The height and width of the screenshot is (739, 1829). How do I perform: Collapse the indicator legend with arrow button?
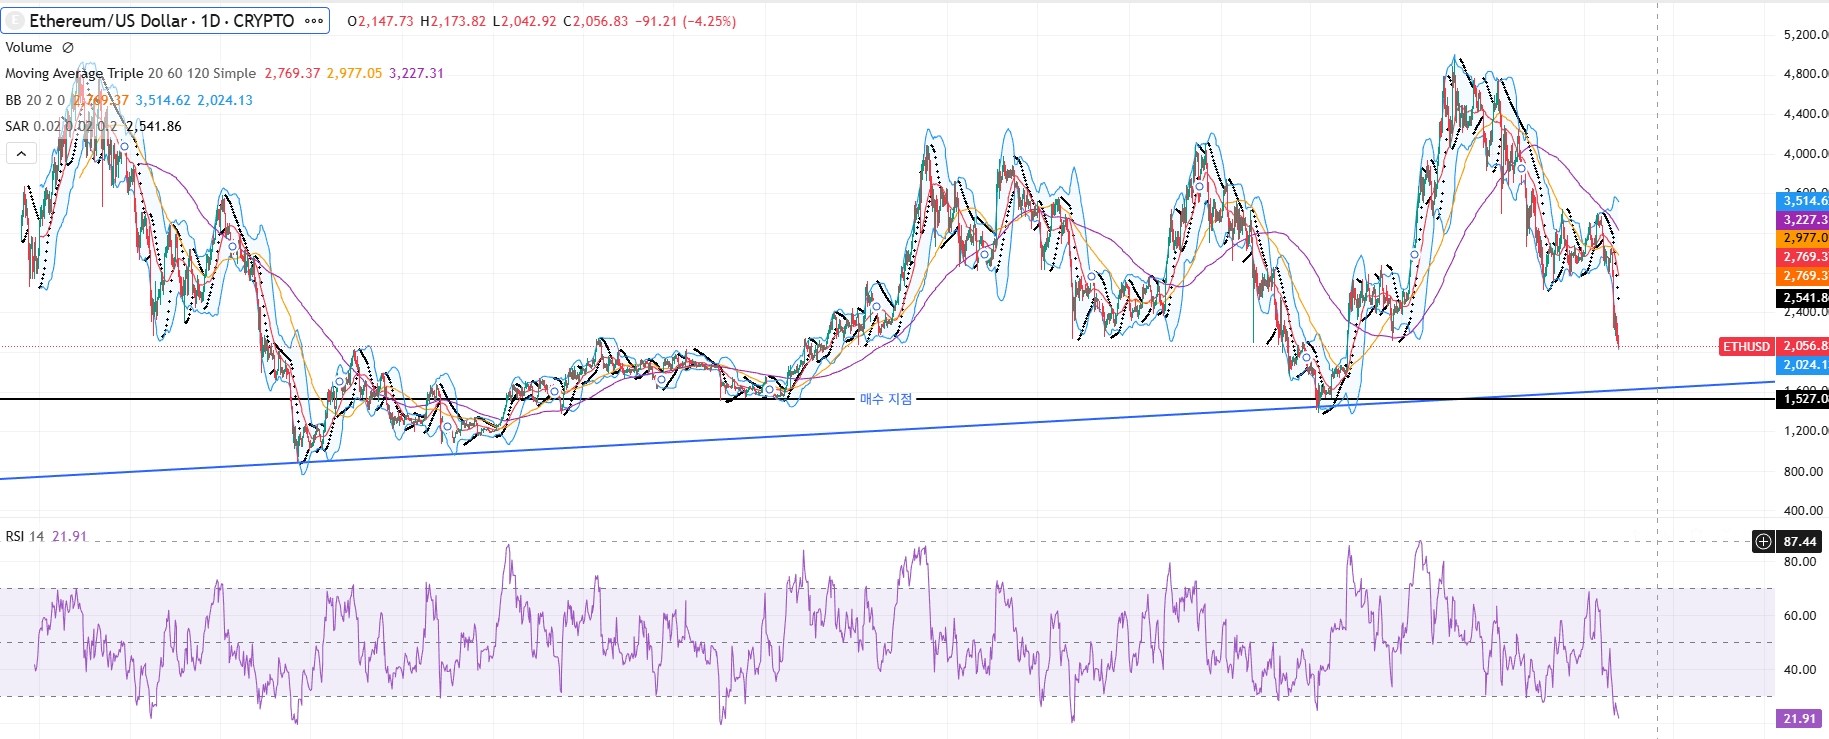(21, 153)
